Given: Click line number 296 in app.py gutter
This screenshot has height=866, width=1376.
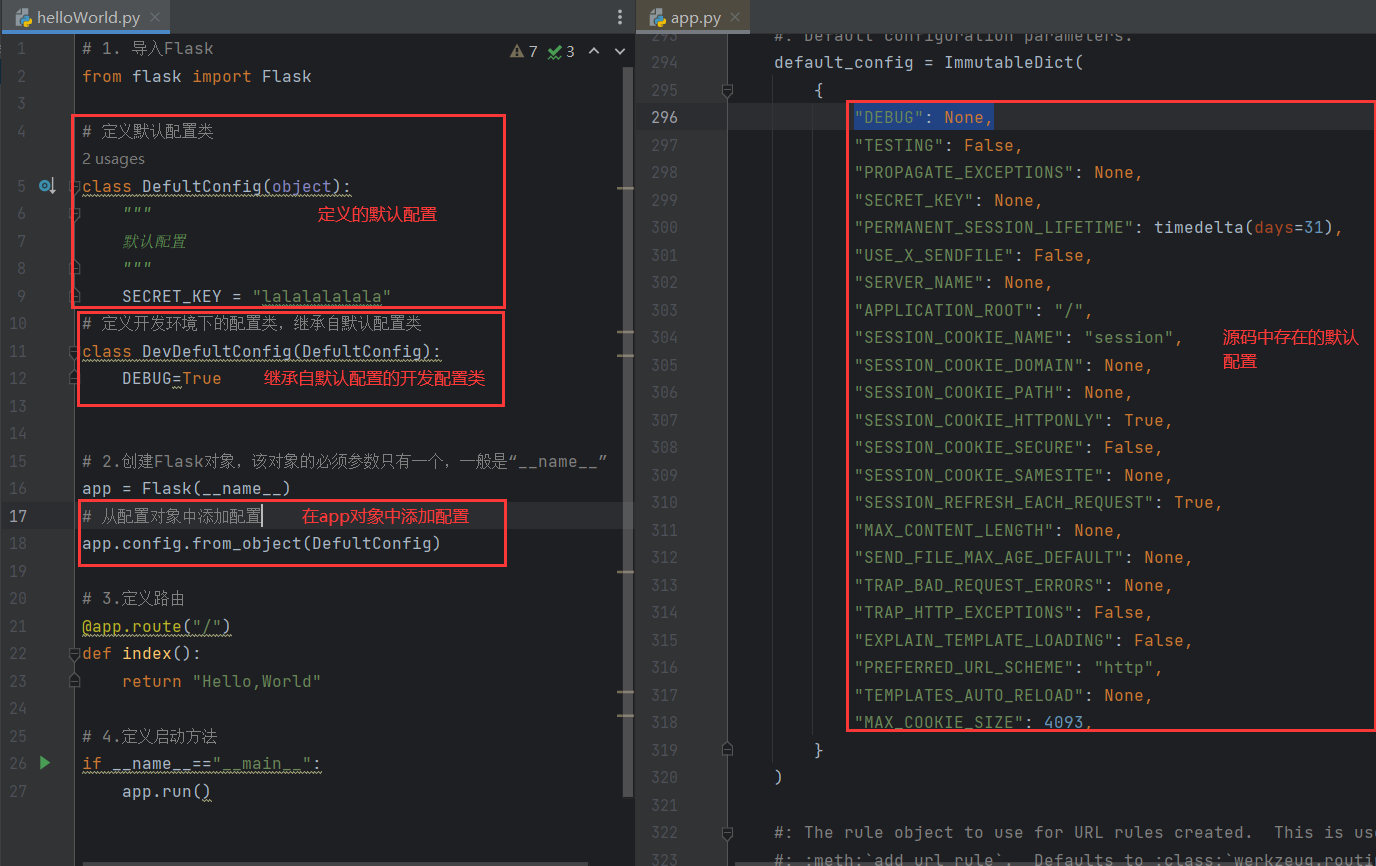Looking at the screenshot, I should pyautogui.click(x=664, y=117).
